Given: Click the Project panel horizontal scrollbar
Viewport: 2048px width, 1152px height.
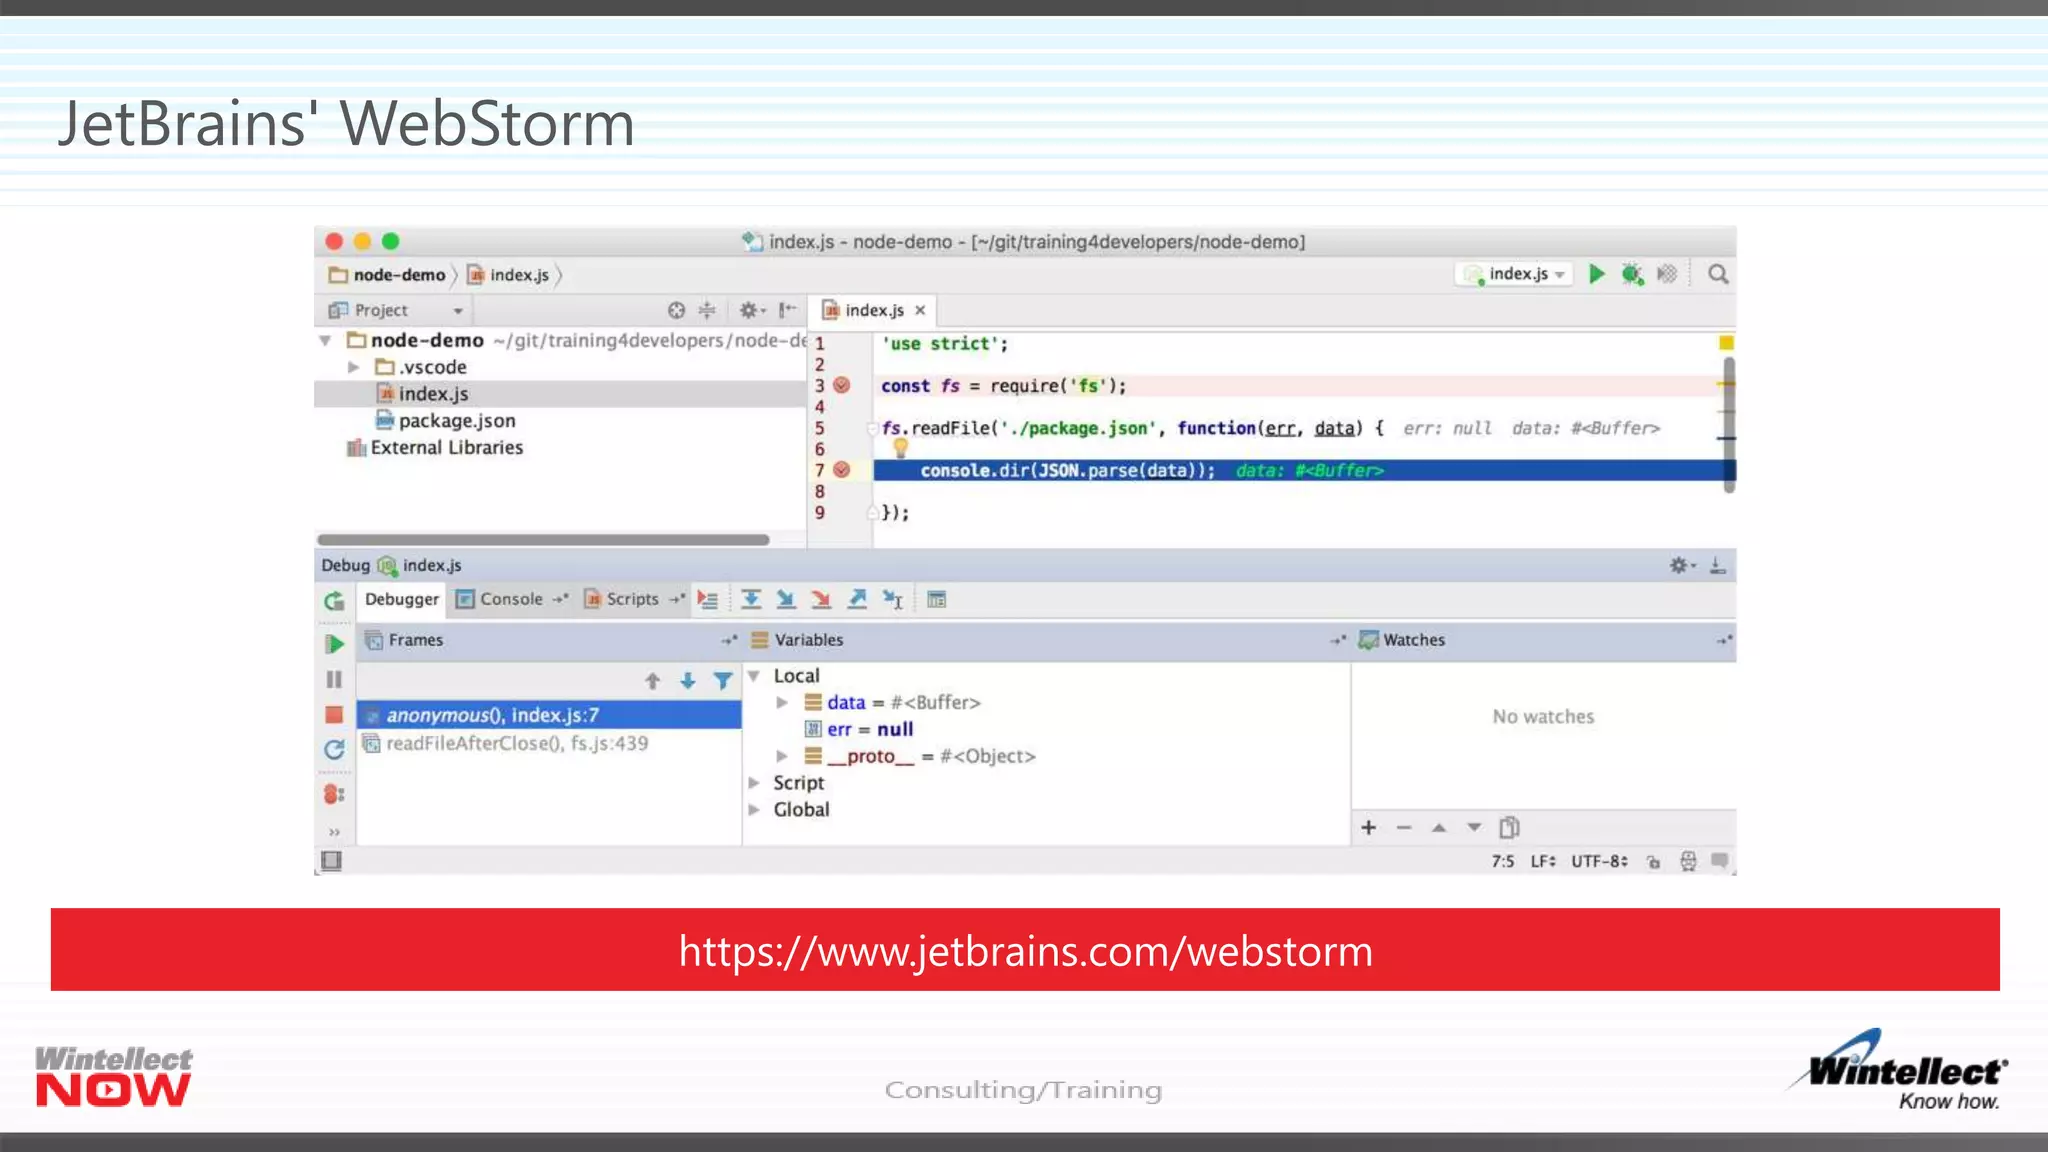Looking at the screenshot, I should click(x=543, y=540).
